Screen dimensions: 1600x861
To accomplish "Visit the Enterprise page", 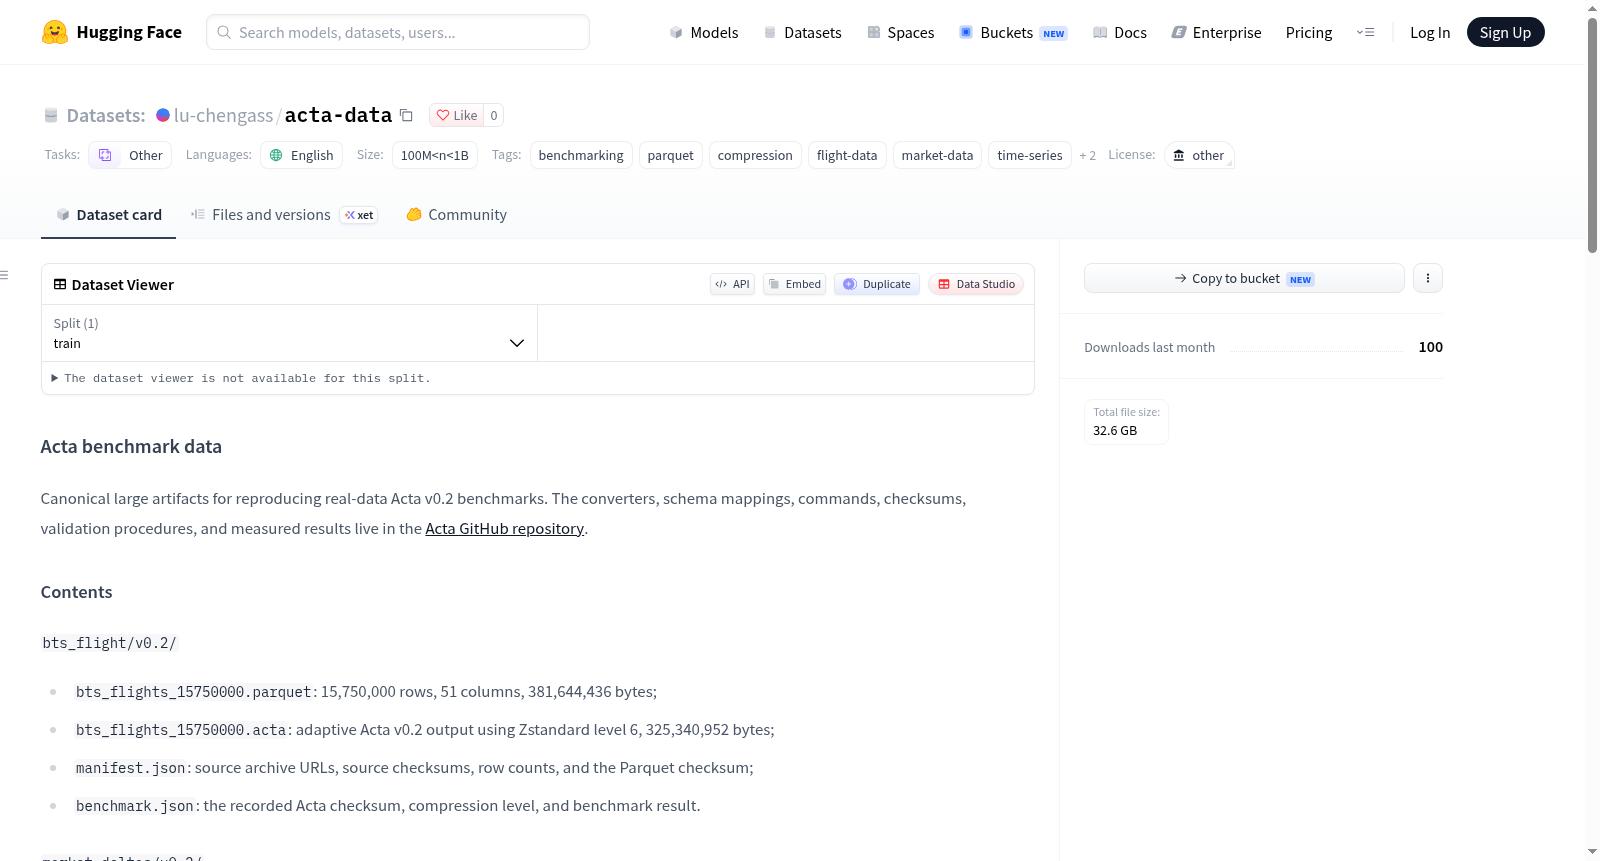I will pyautogui.click(x=1216, y=32).
